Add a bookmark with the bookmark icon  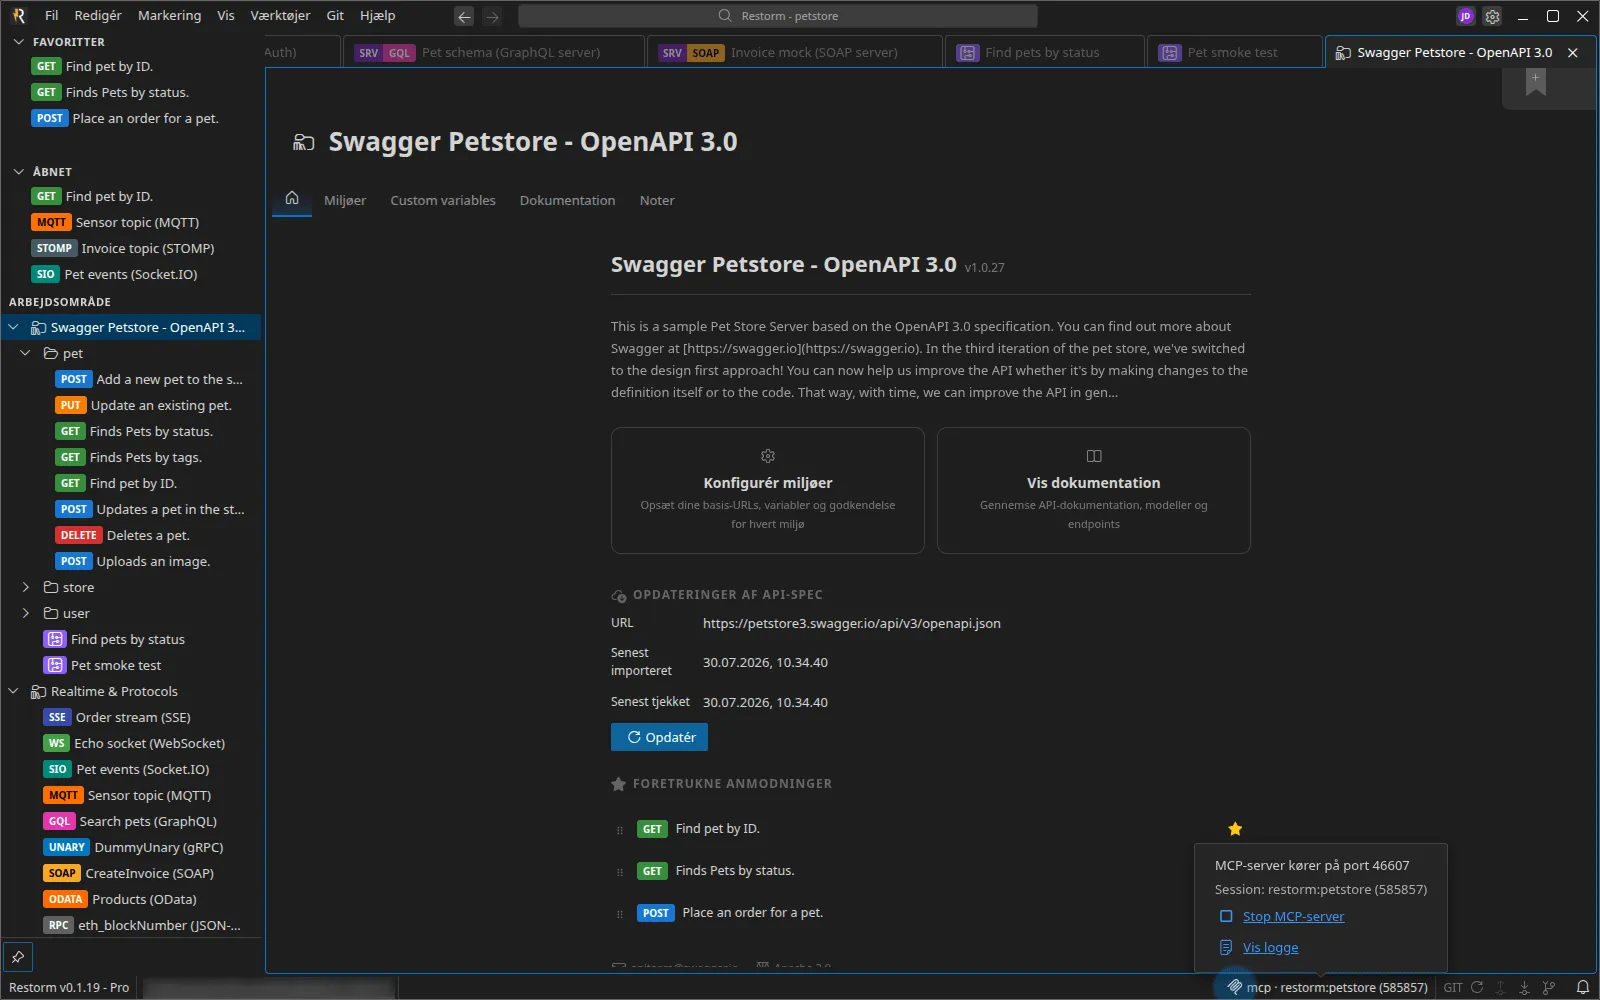tap(1535, 83)
